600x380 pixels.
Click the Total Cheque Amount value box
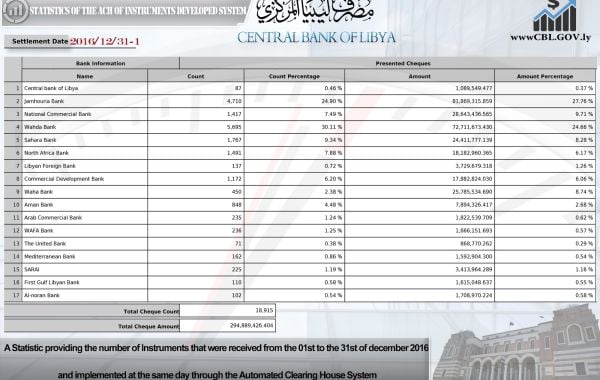coord(227,326)
